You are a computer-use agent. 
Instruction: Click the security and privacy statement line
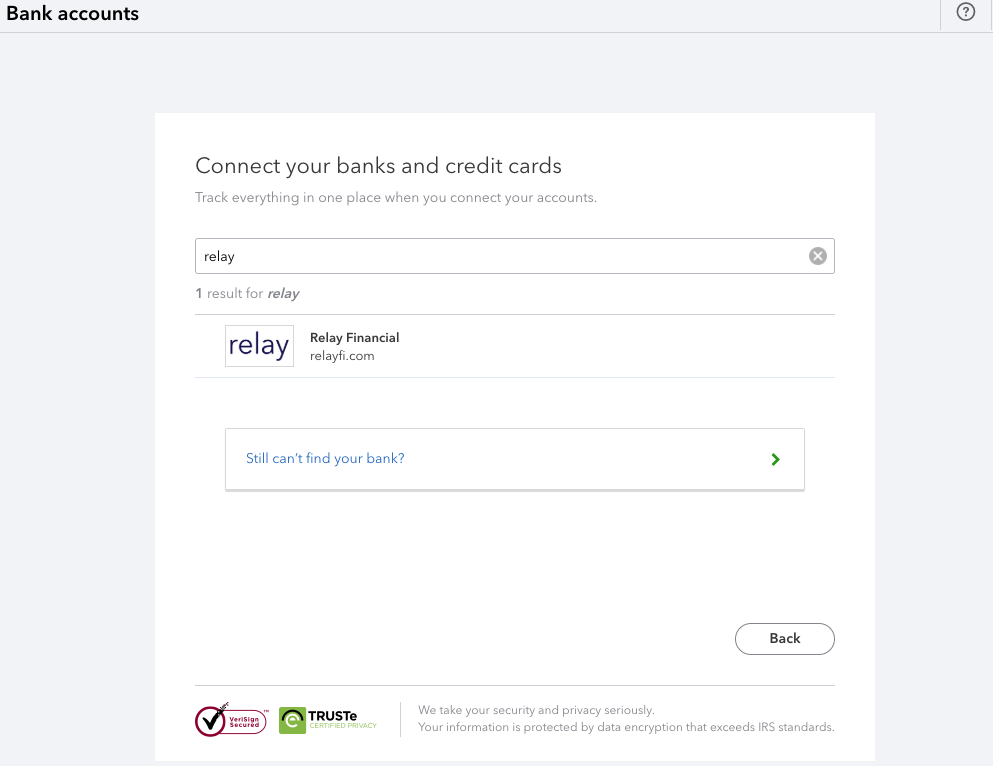(536, 710)
